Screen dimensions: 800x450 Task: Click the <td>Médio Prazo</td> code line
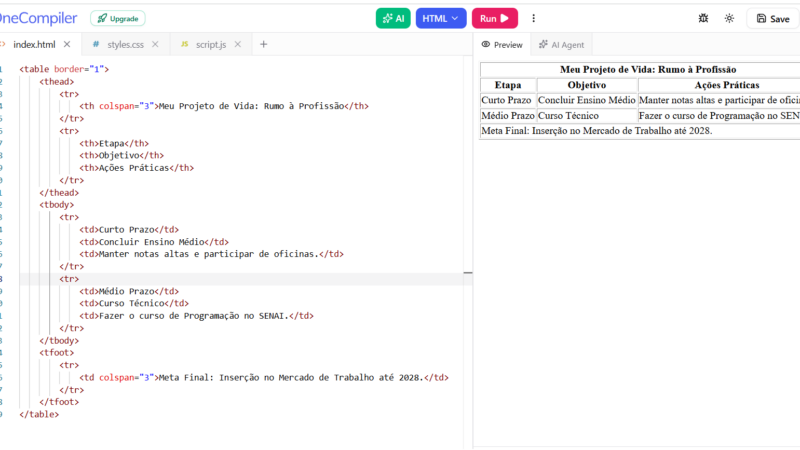click(x=129, y=291)
